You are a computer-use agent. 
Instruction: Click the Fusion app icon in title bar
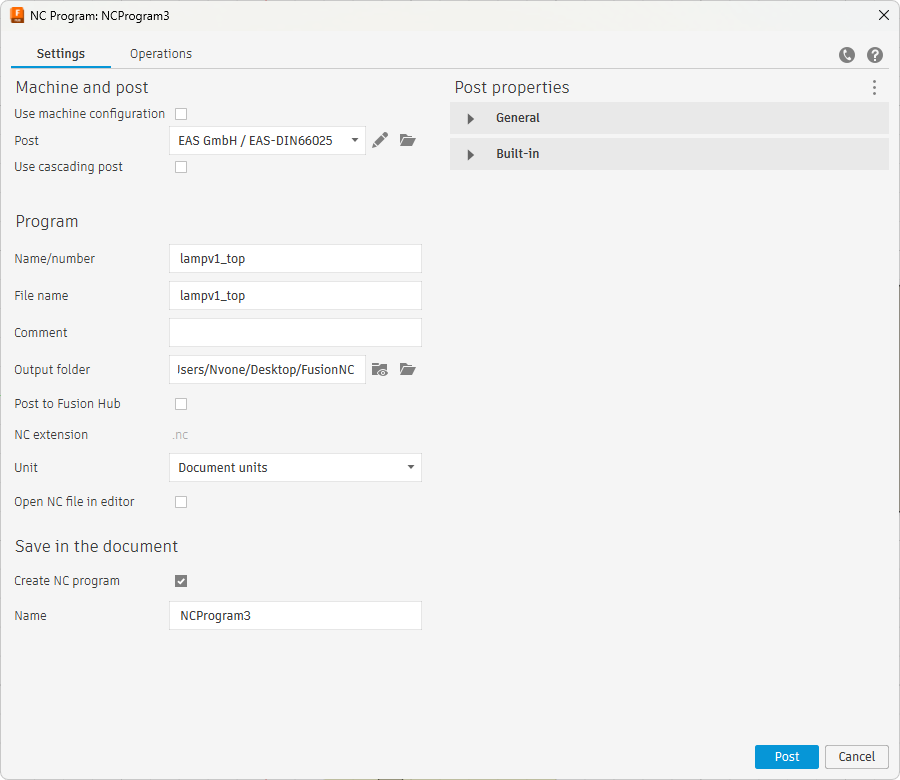click(17, 15)
